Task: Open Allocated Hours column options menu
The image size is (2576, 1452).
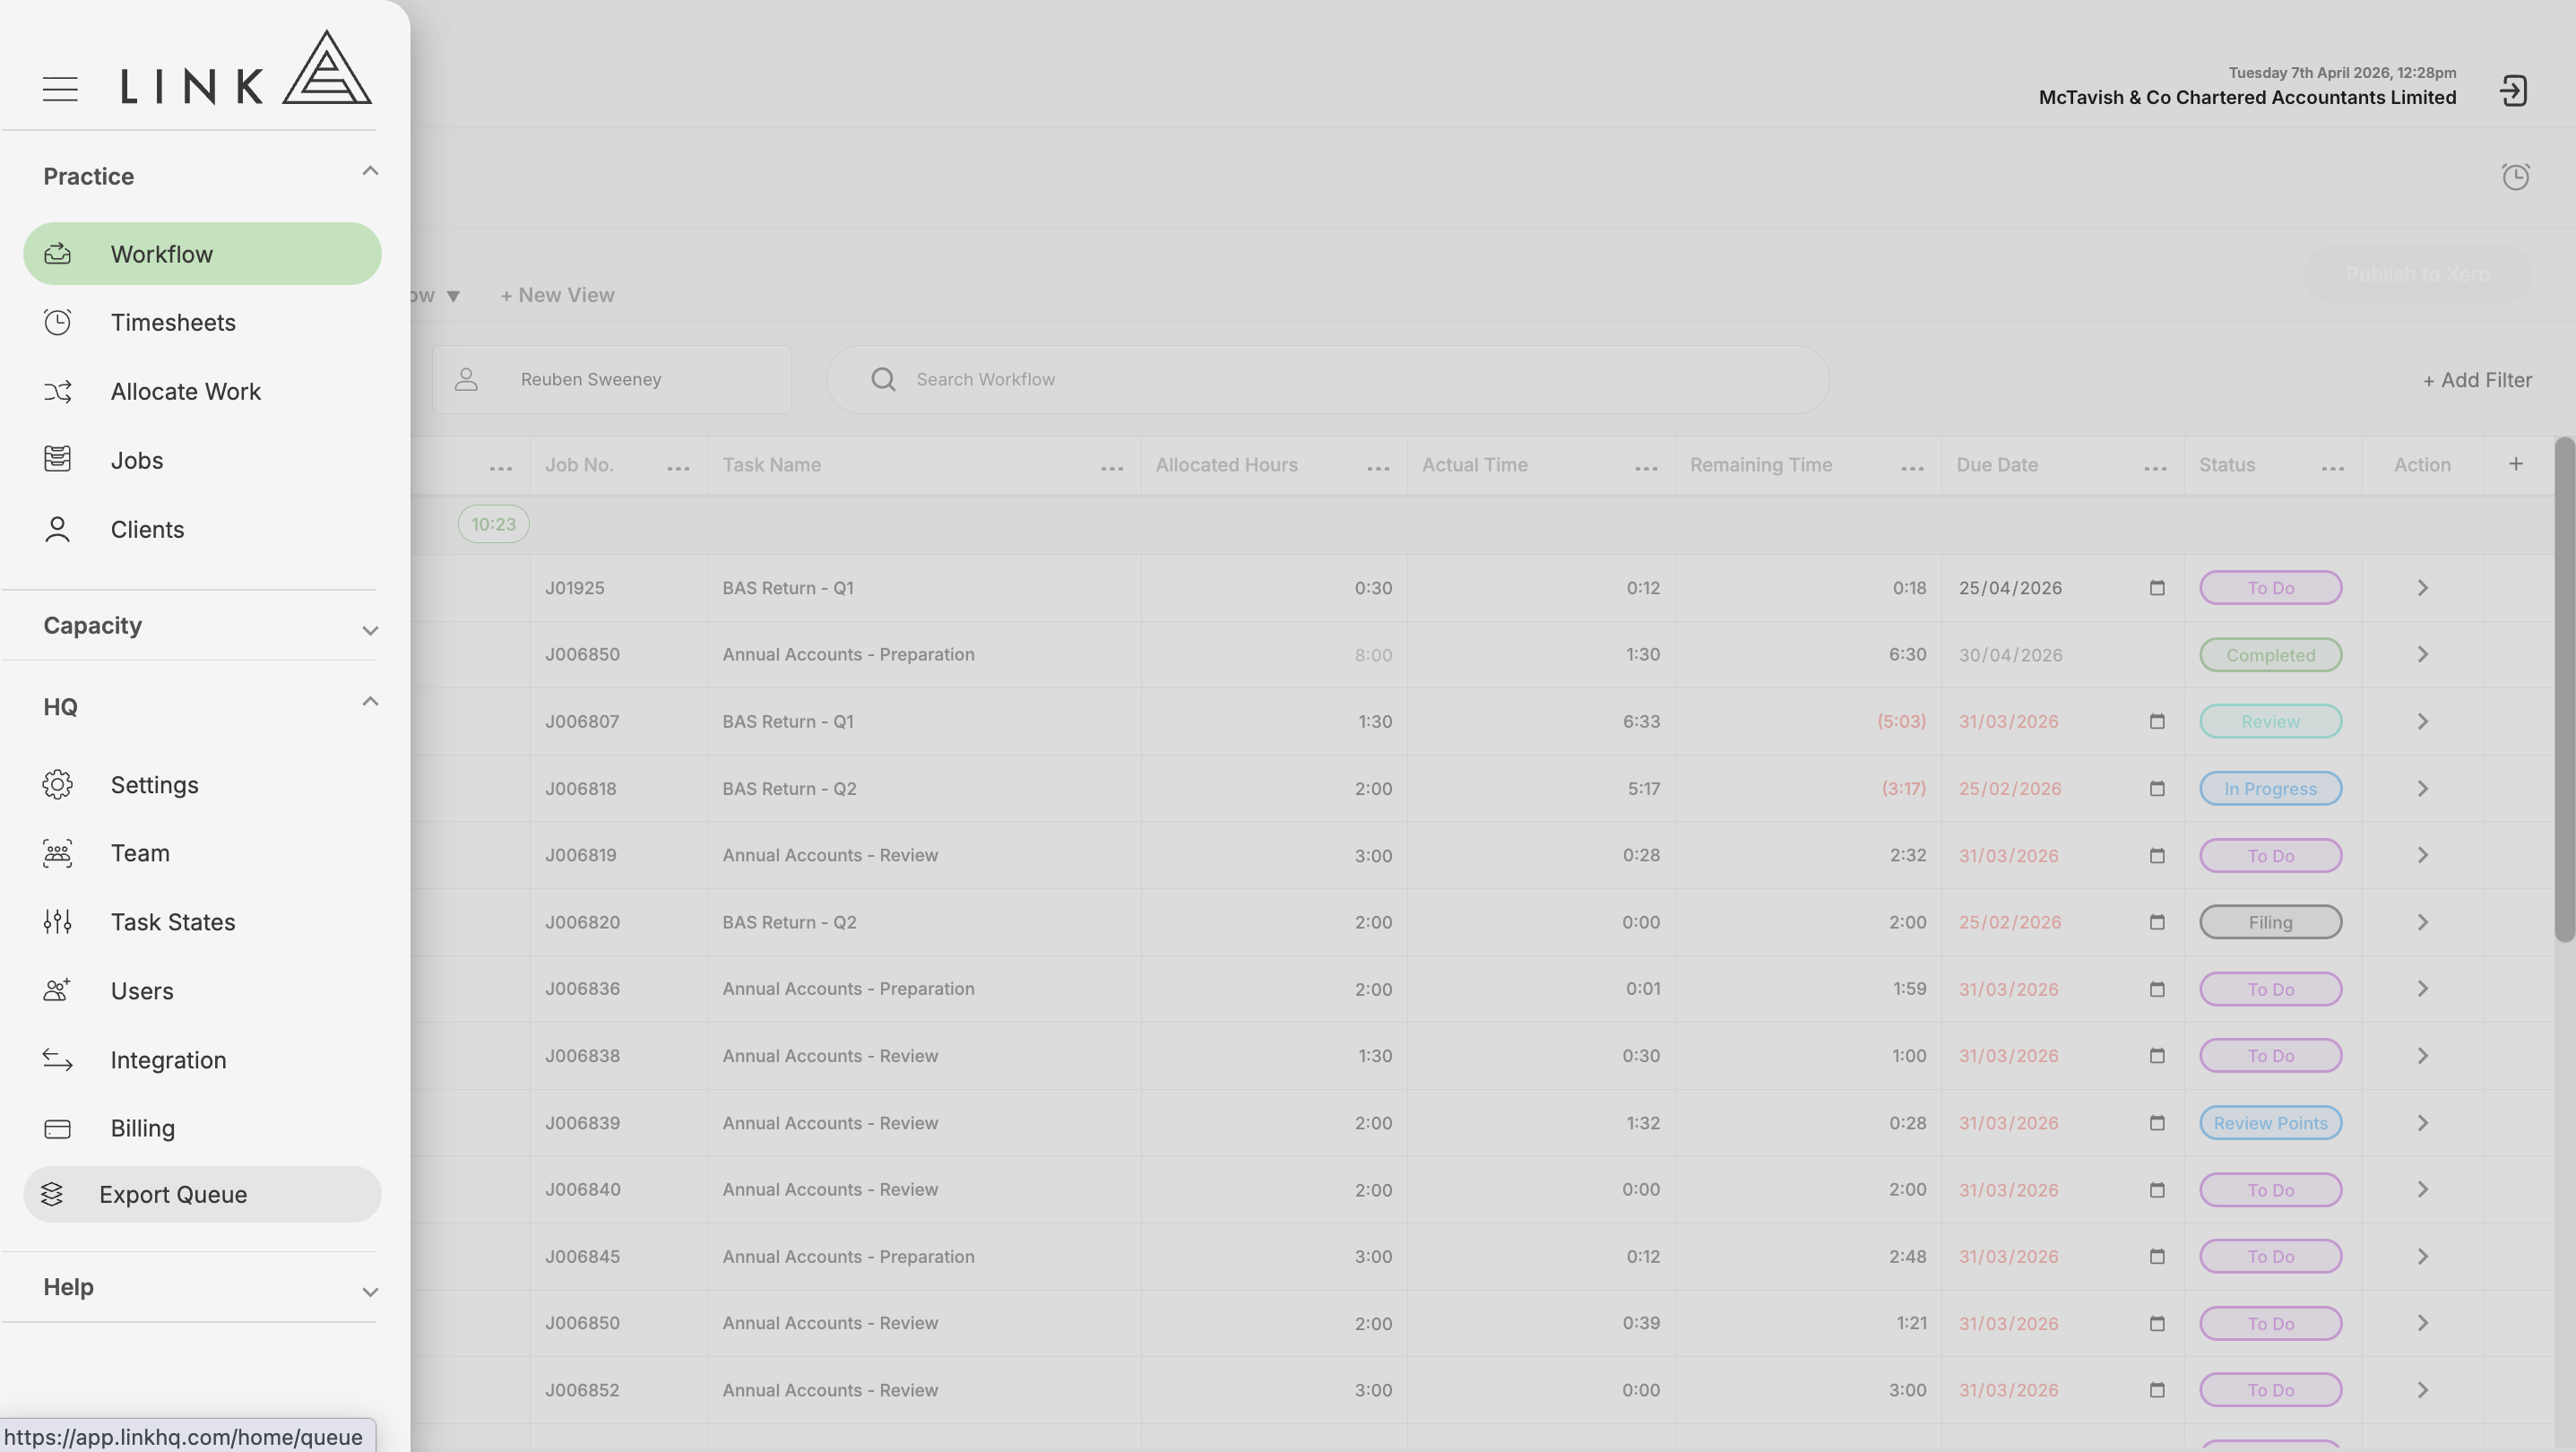Action: [1378, 469]
